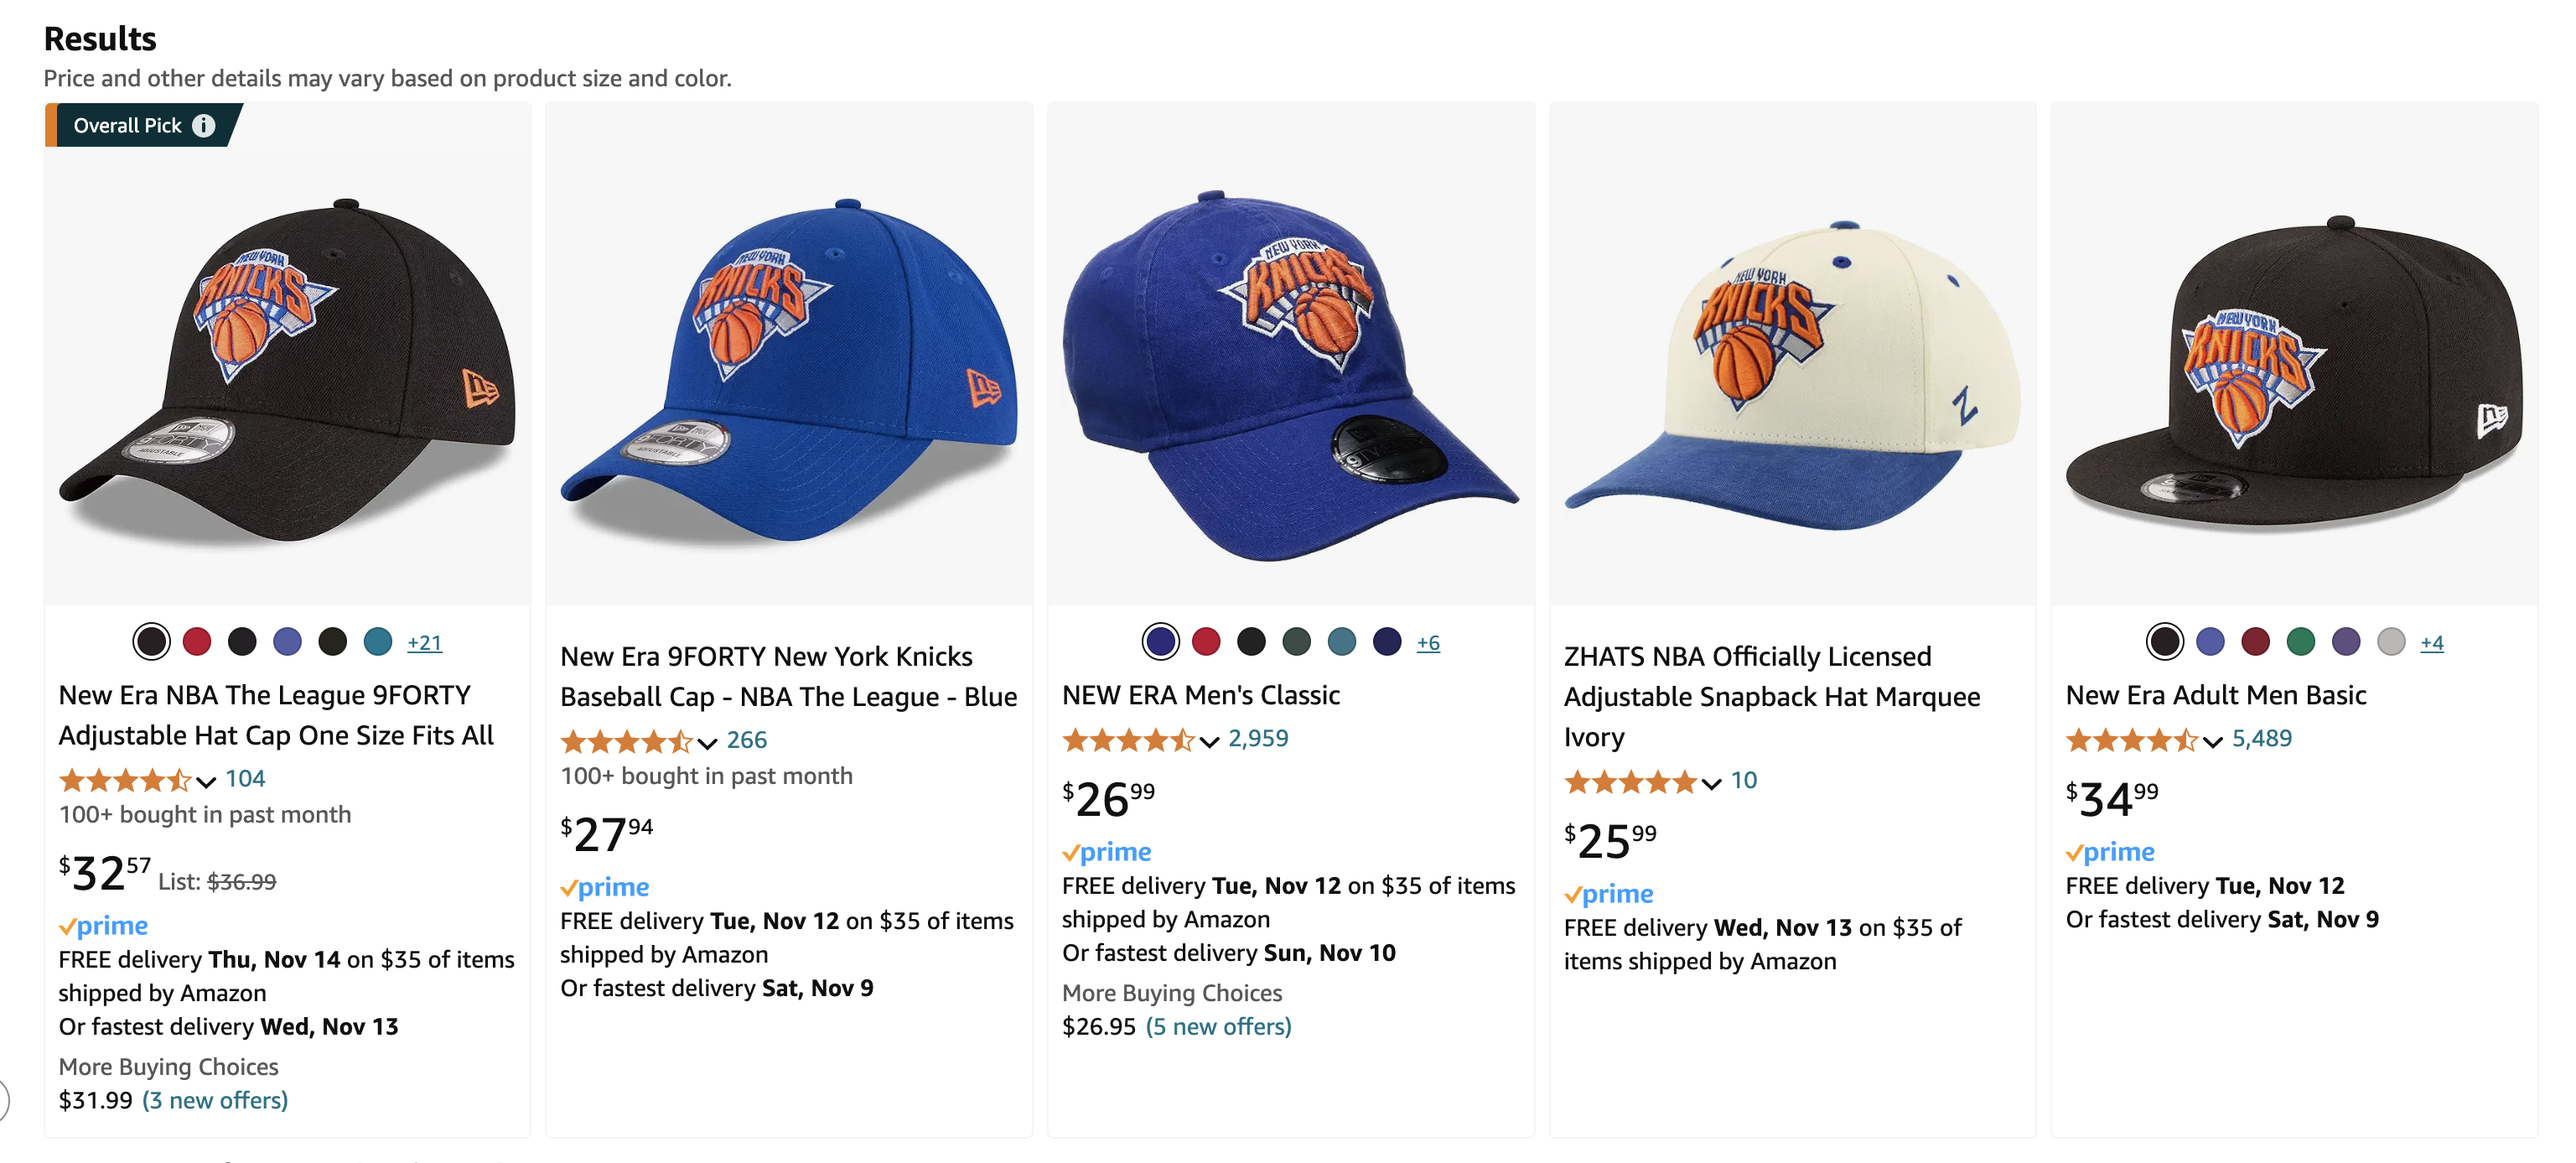Show +21 more colors for first cap

424,643
